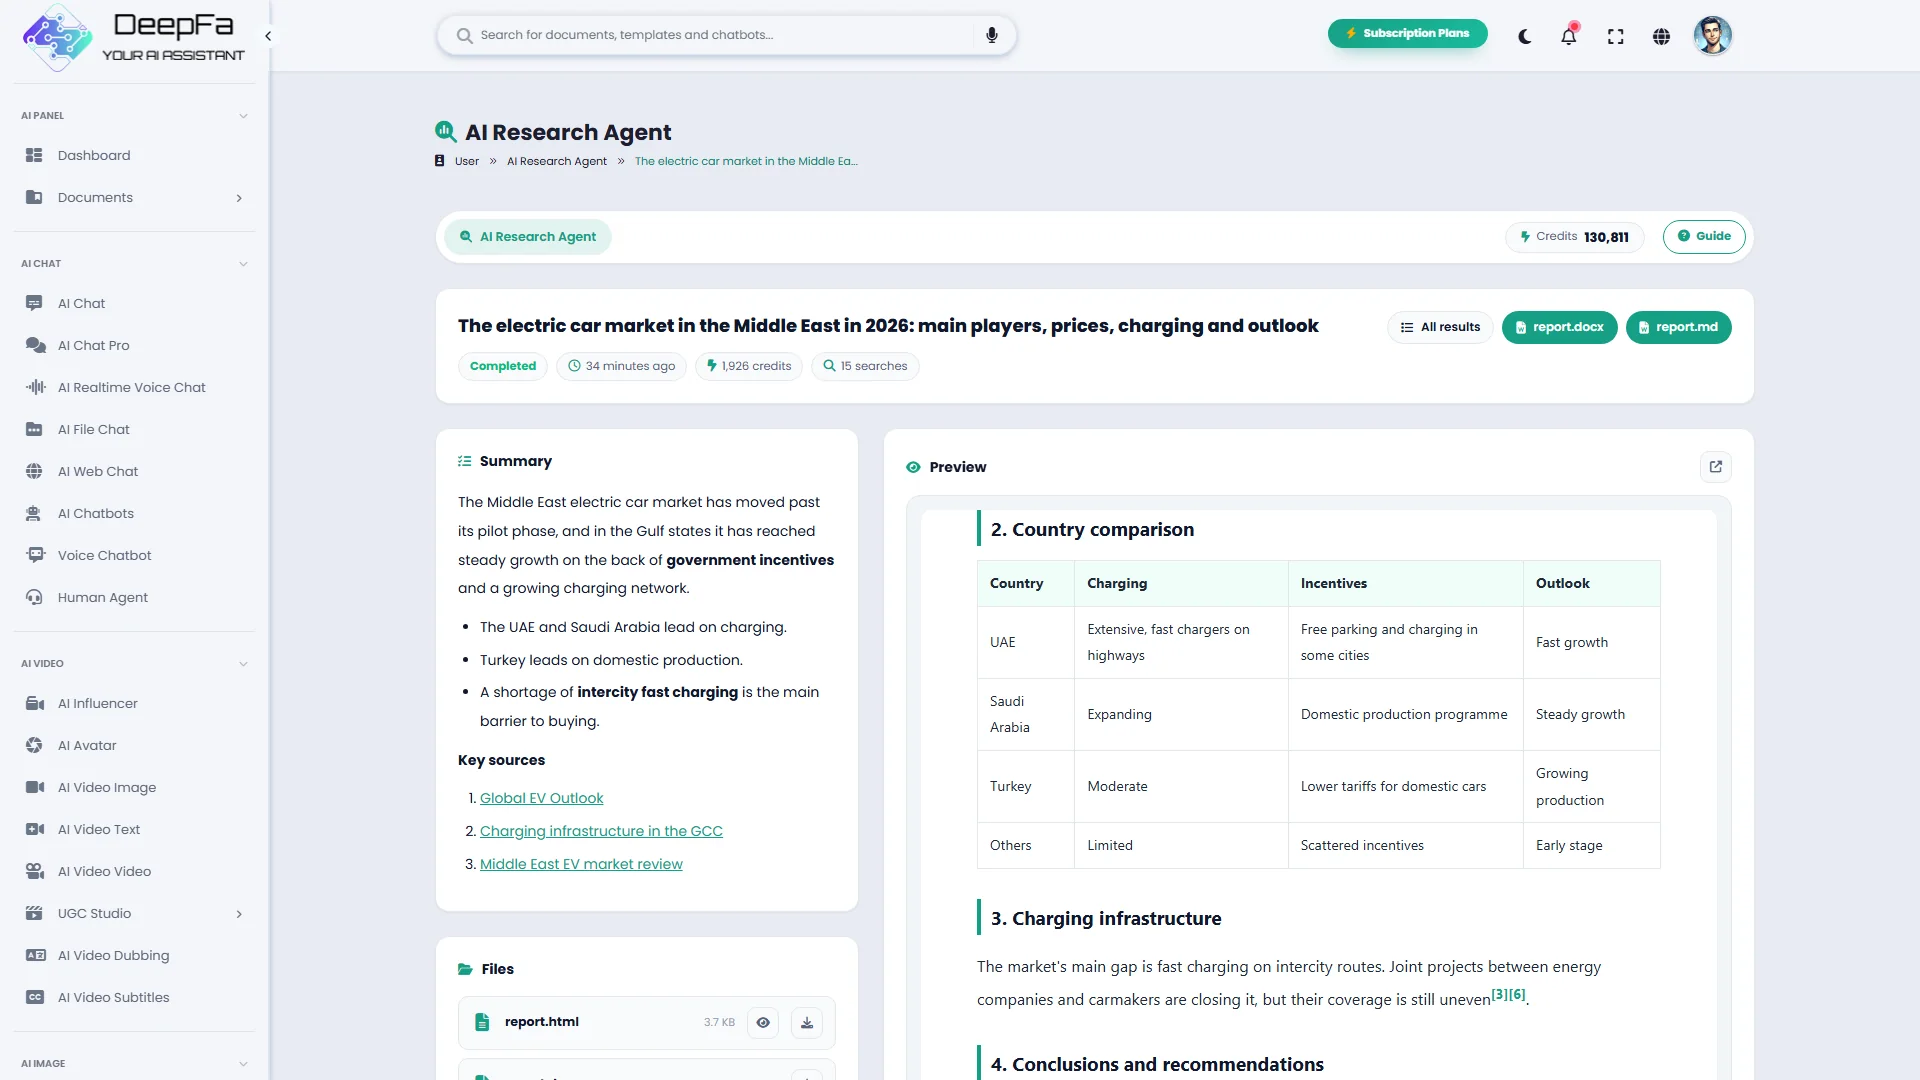Viewport: 1920px width, 1080px height.
Task: Collapse the sidebar using the arrow
Action: tap(268, 36)
